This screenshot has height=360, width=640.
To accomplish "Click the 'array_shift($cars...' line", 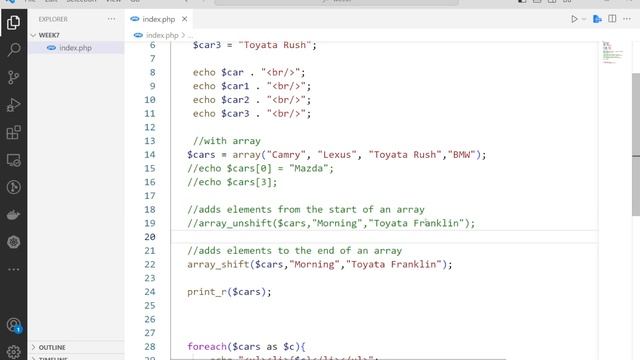I will coord(320,264).
